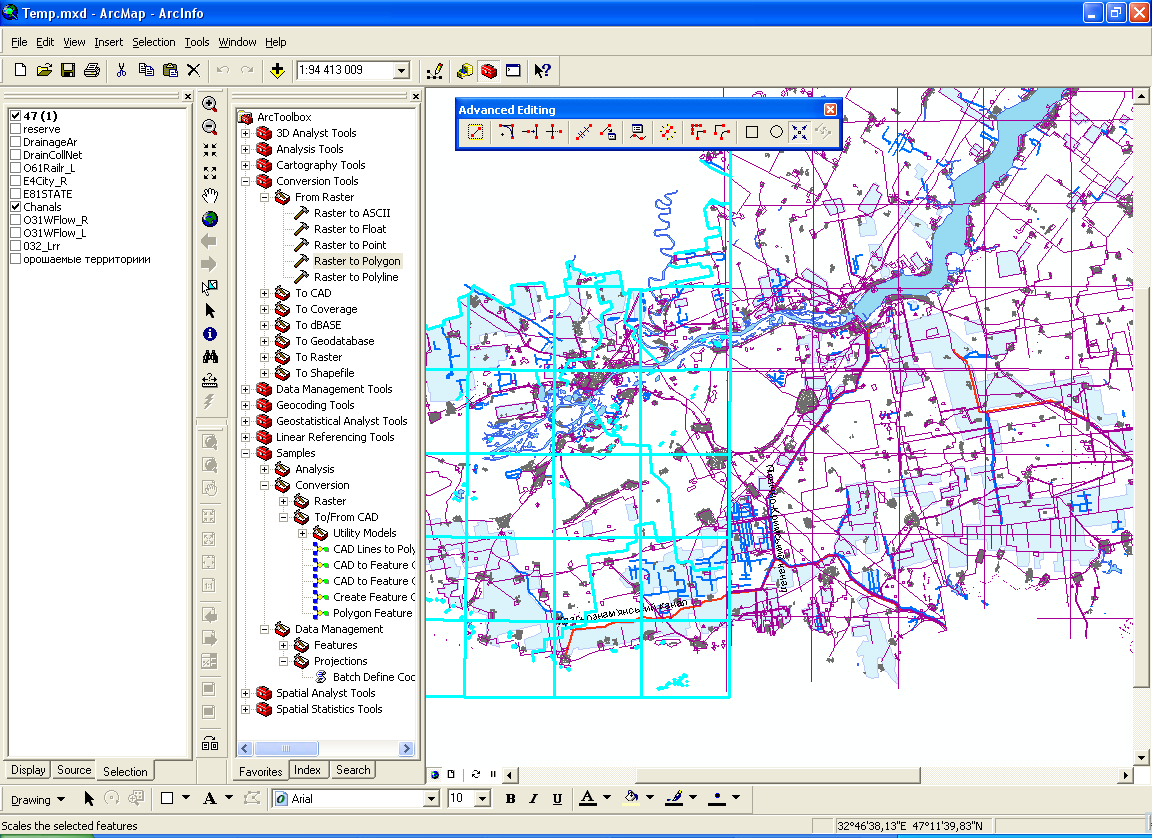
Task: Open the Drawing menu button
Action: point(37,800)
